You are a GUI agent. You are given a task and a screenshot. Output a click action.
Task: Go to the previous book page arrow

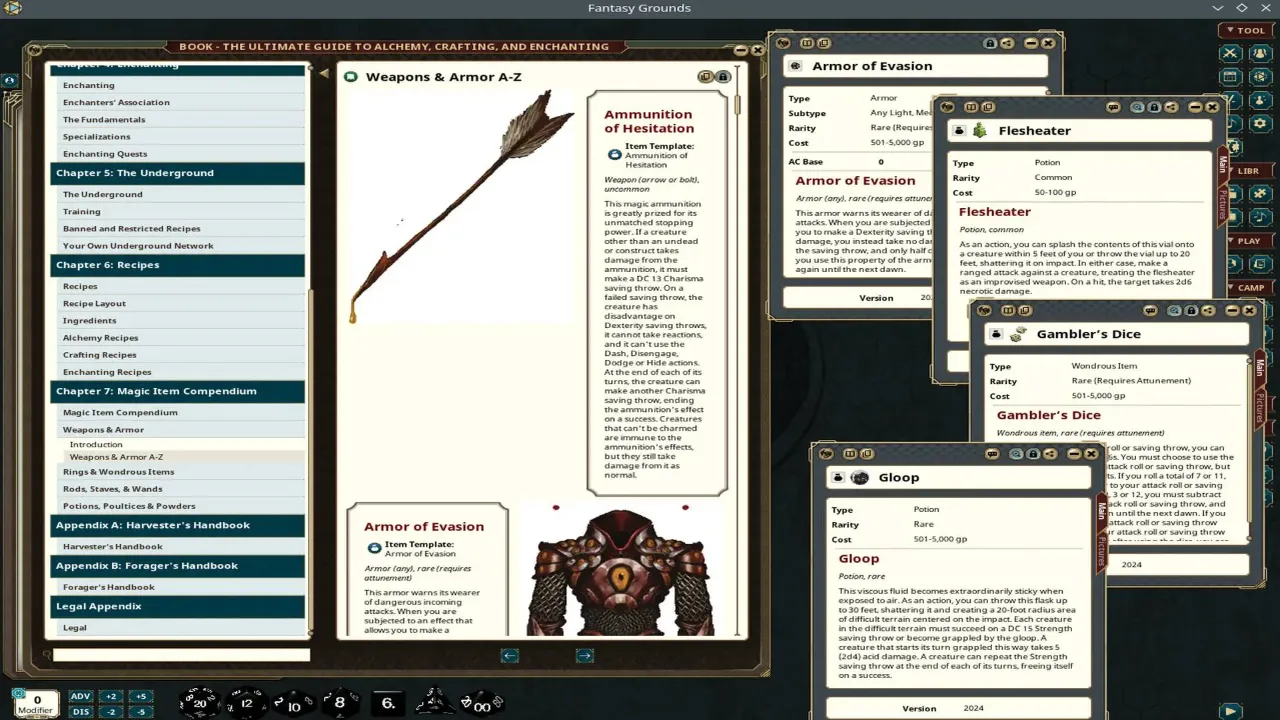click(510, 655)
